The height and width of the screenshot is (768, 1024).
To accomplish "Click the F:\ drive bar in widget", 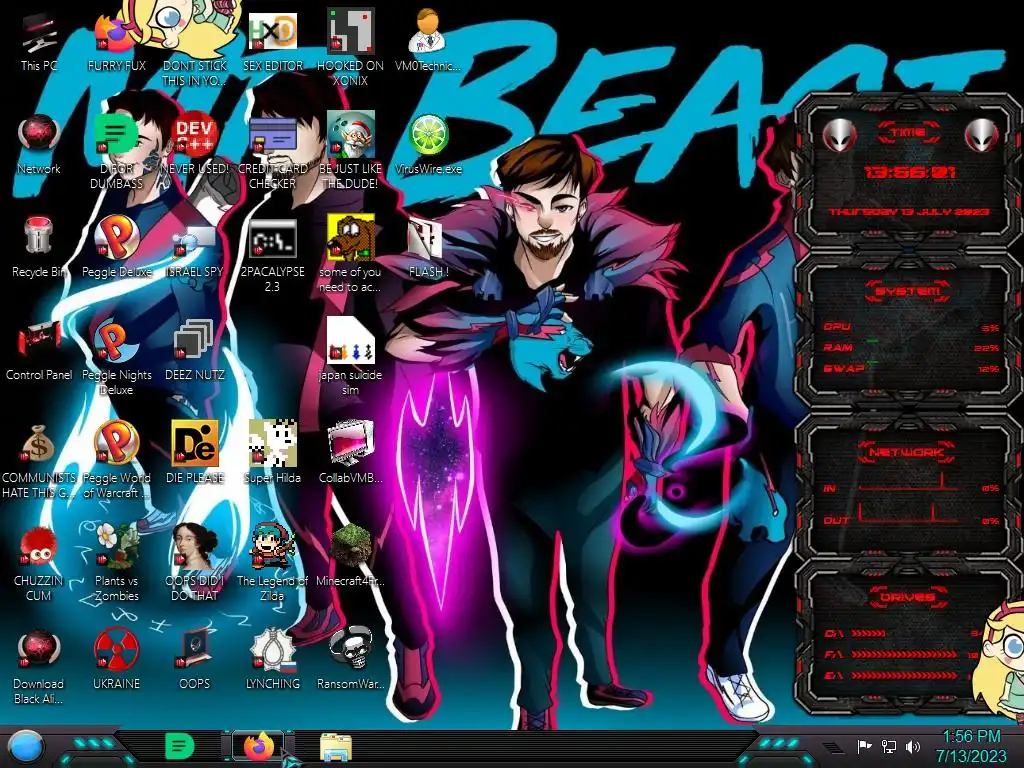I will tap(903, 654).
